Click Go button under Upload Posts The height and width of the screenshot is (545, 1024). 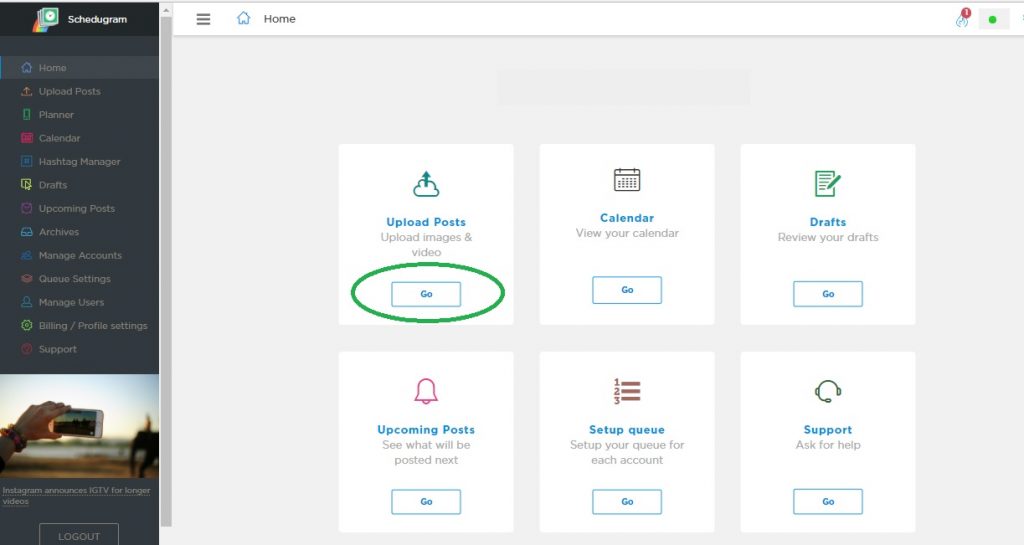[426, 294]
